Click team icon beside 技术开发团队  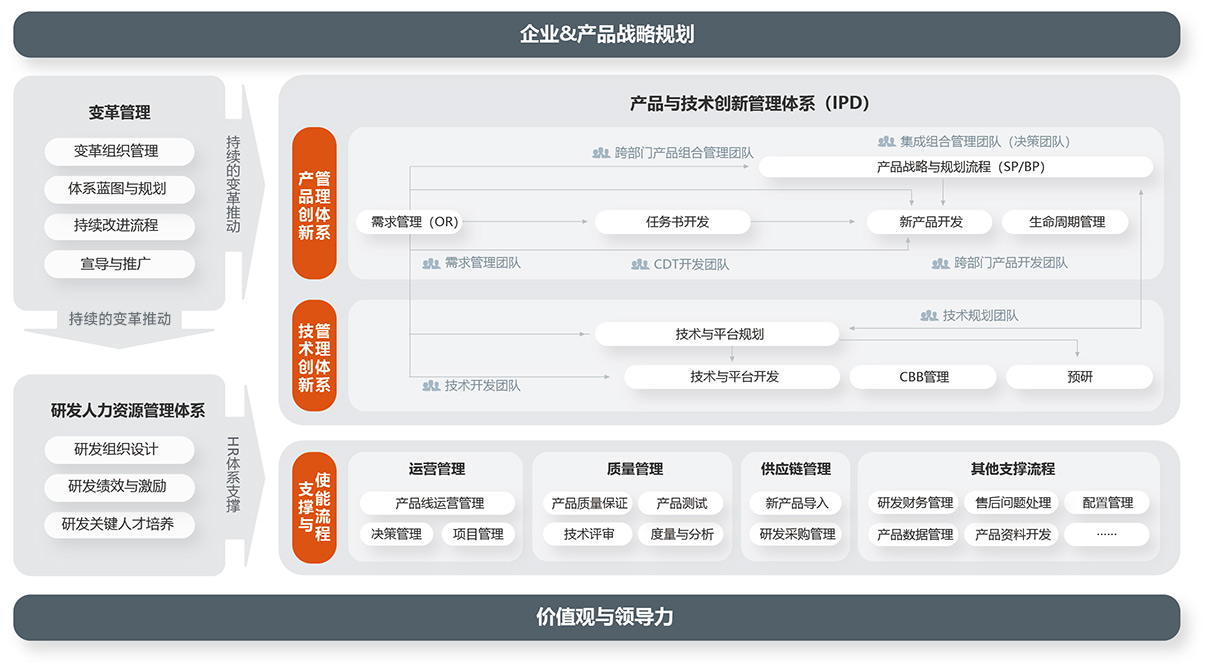coord(431,385)
